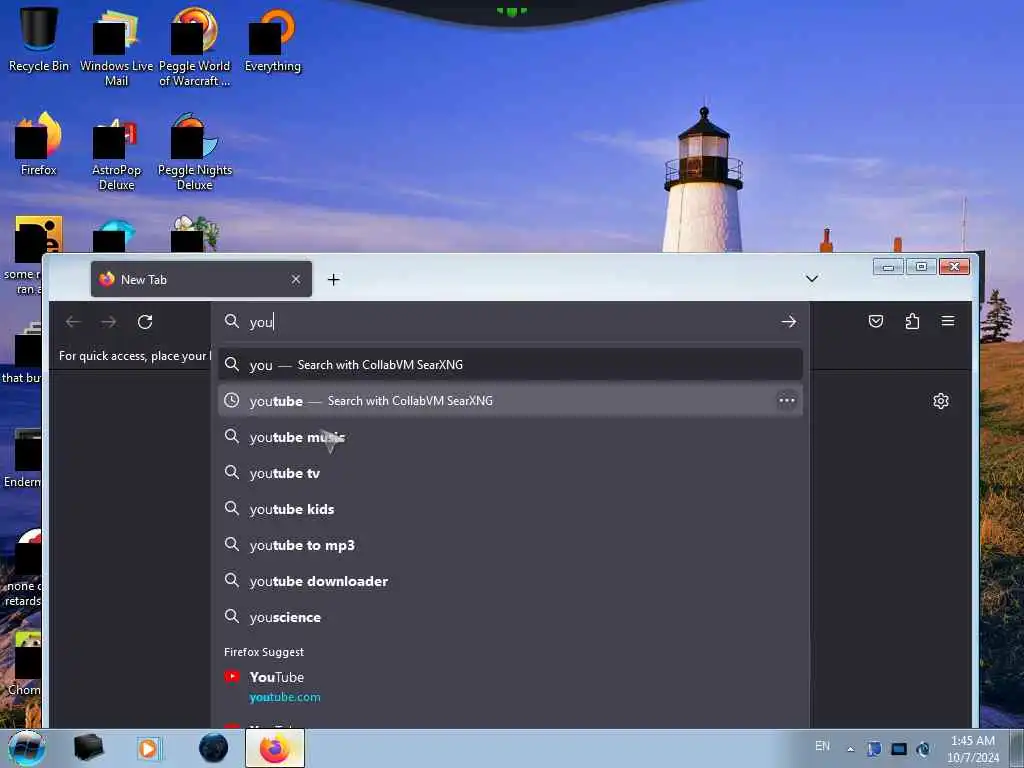Image resolution: width=1024 pixels, height=768 pixels.
Task: Choose the 'youtube' history suggestion
Action: (510, 401)
